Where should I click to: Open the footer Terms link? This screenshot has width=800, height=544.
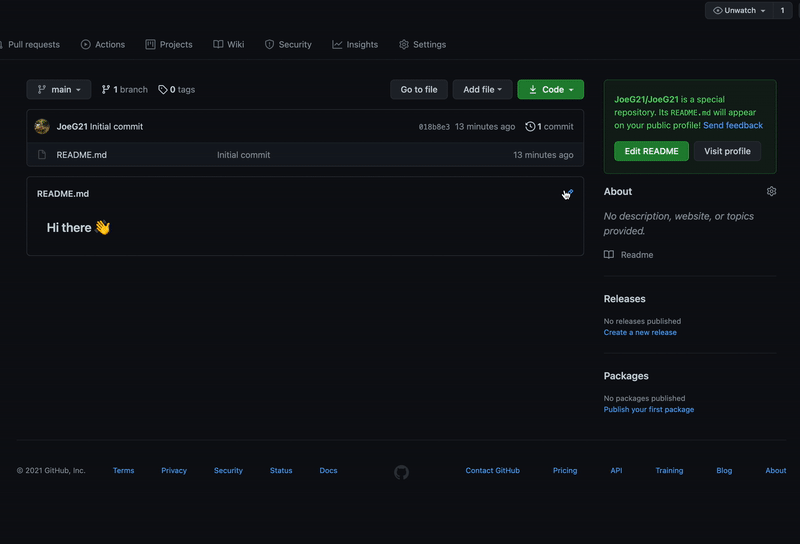point(123,471)
